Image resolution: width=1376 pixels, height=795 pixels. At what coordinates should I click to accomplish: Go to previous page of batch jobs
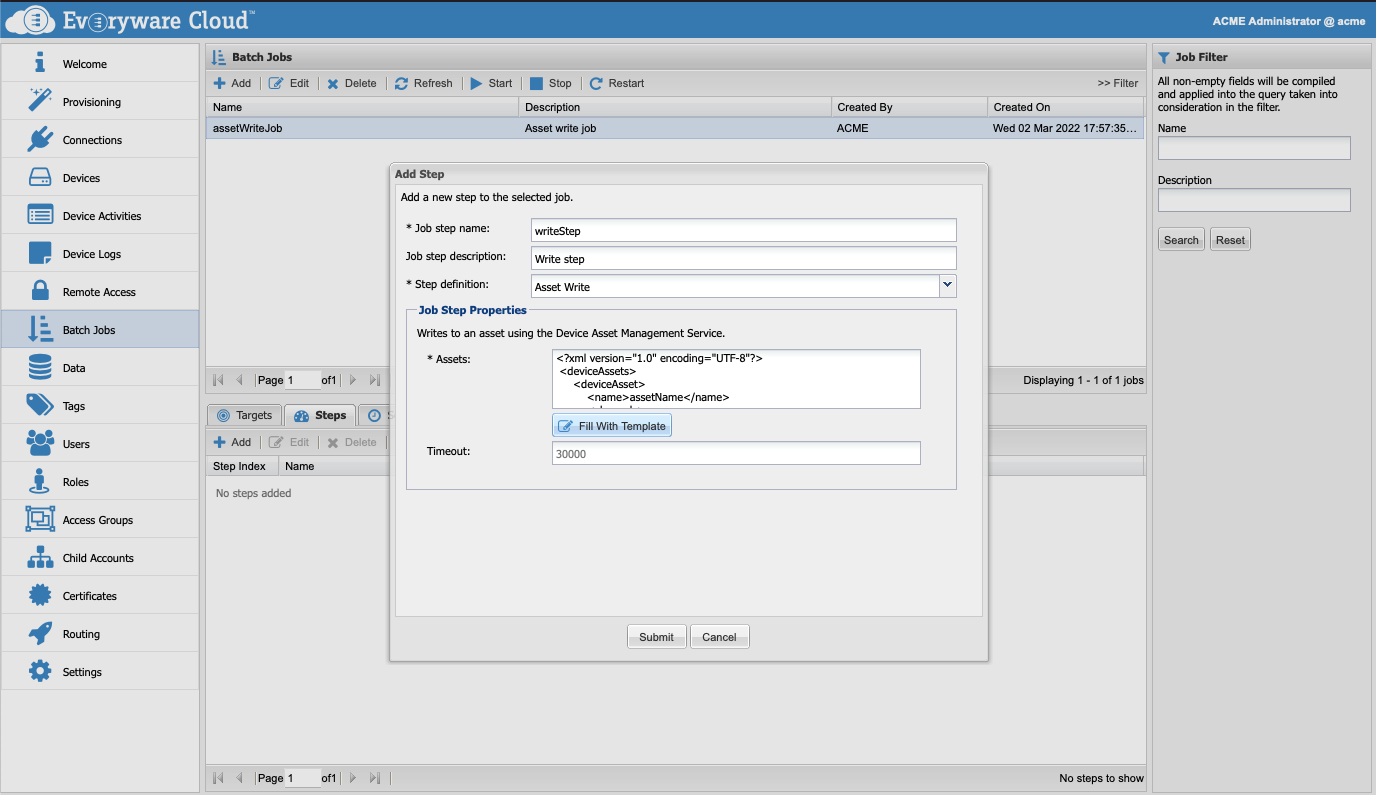point(239,380)
